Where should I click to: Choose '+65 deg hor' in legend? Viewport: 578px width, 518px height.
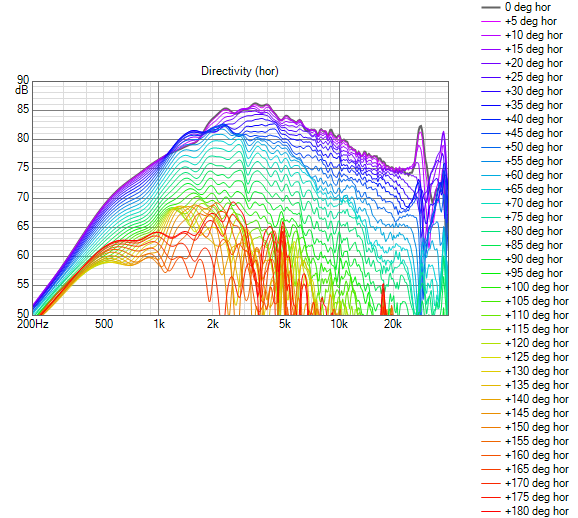pyautogui.click(x=533, y=189)
